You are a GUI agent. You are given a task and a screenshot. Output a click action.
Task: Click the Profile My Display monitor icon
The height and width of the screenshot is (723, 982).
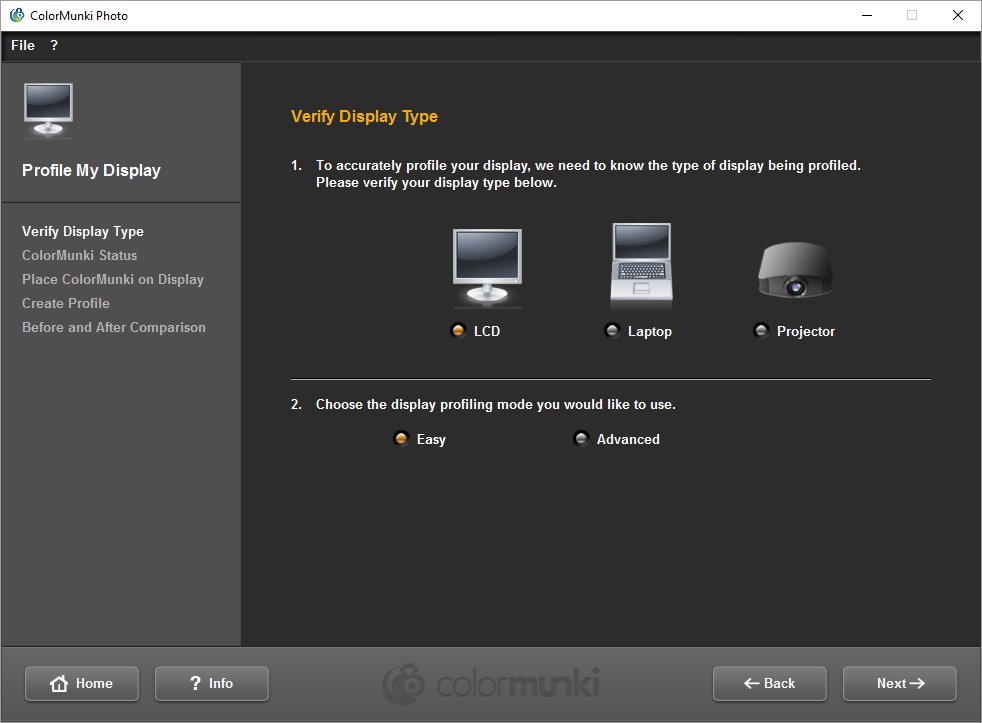[x=48, y=110]
